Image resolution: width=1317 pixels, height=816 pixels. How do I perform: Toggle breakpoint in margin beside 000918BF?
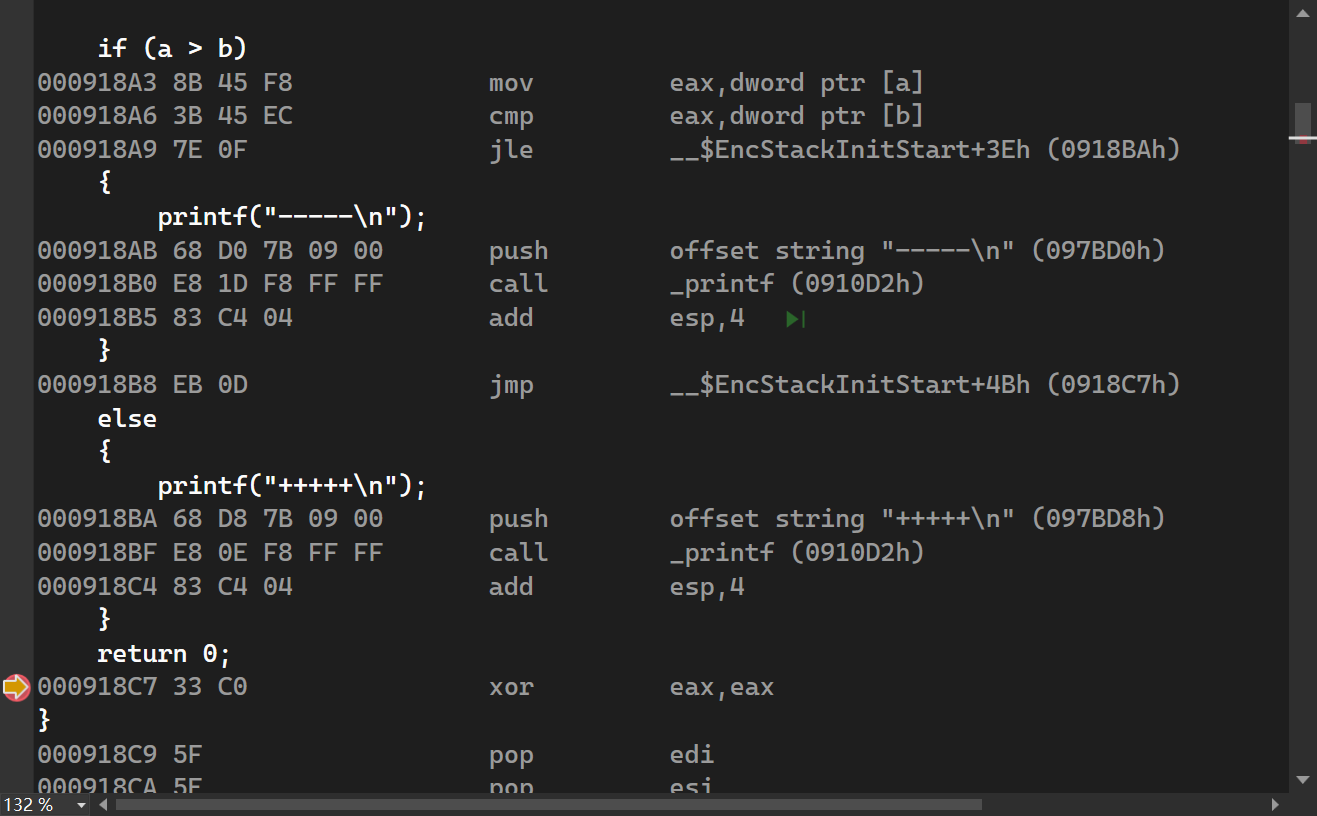point(16,553)
